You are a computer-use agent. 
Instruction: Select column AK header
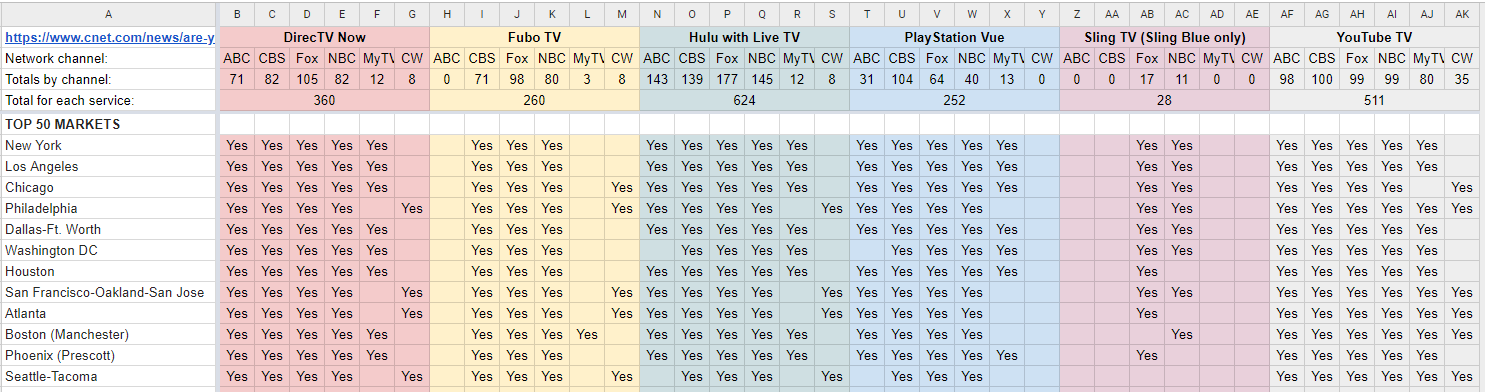(1462, 14)
